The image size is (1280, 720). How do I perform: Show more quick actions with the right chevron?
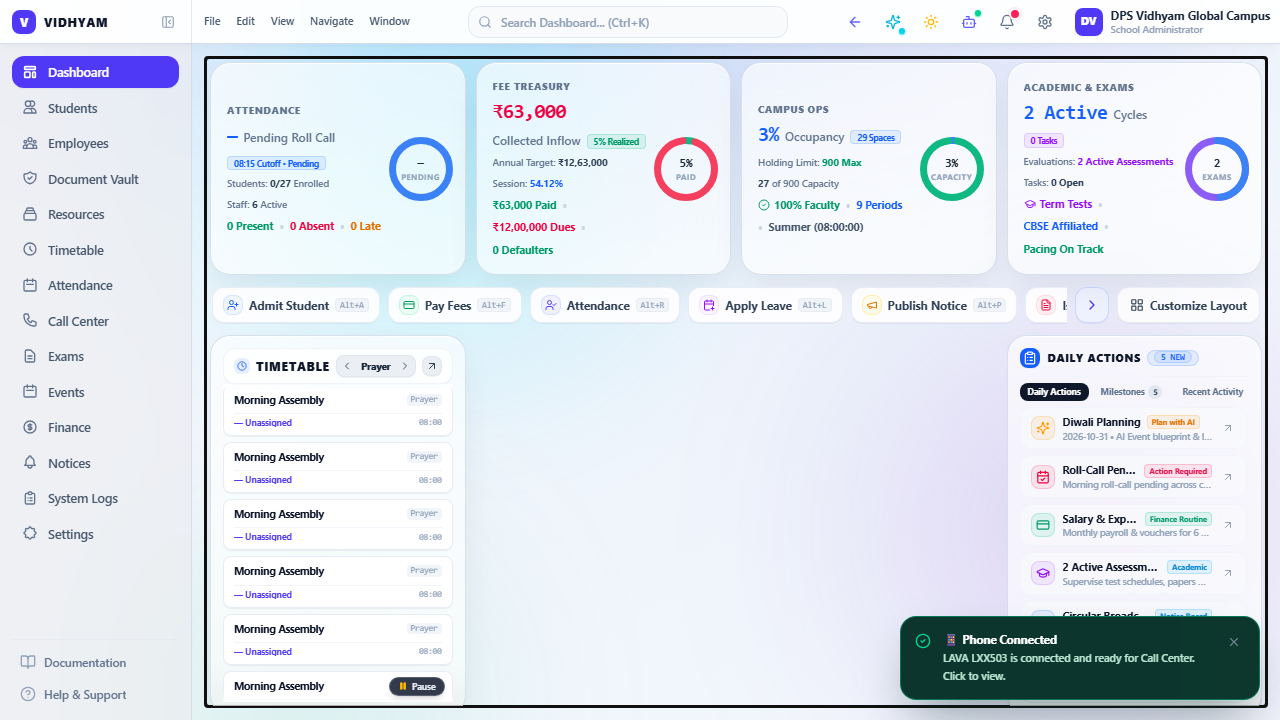pyautogui.click(x=1092, y=306)
